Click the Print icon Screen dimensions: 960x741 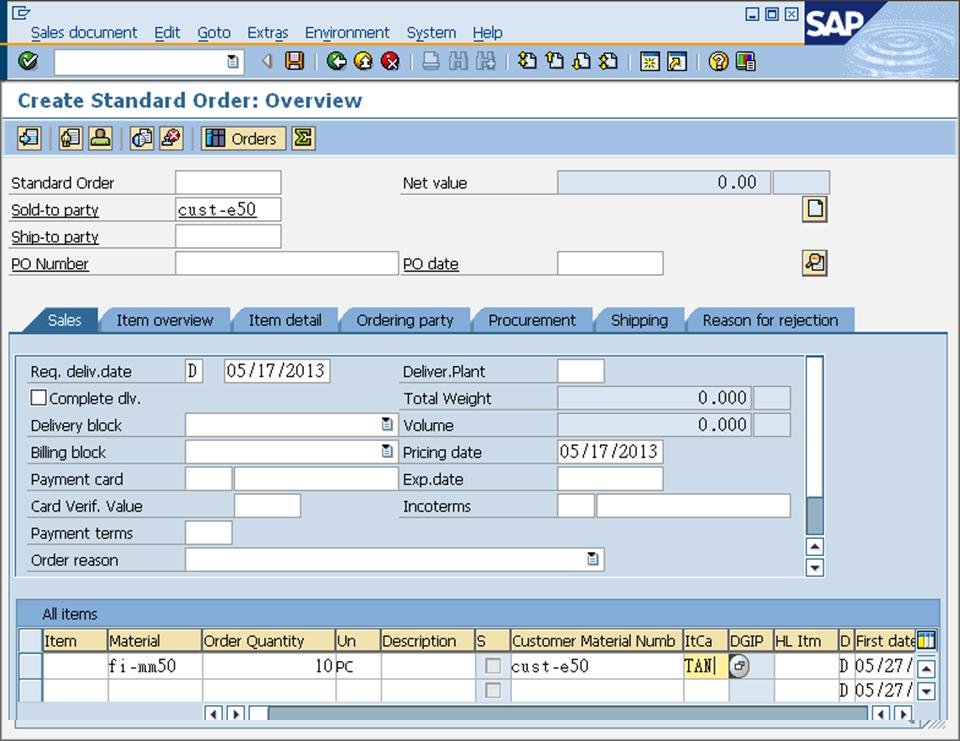(431, 61)
